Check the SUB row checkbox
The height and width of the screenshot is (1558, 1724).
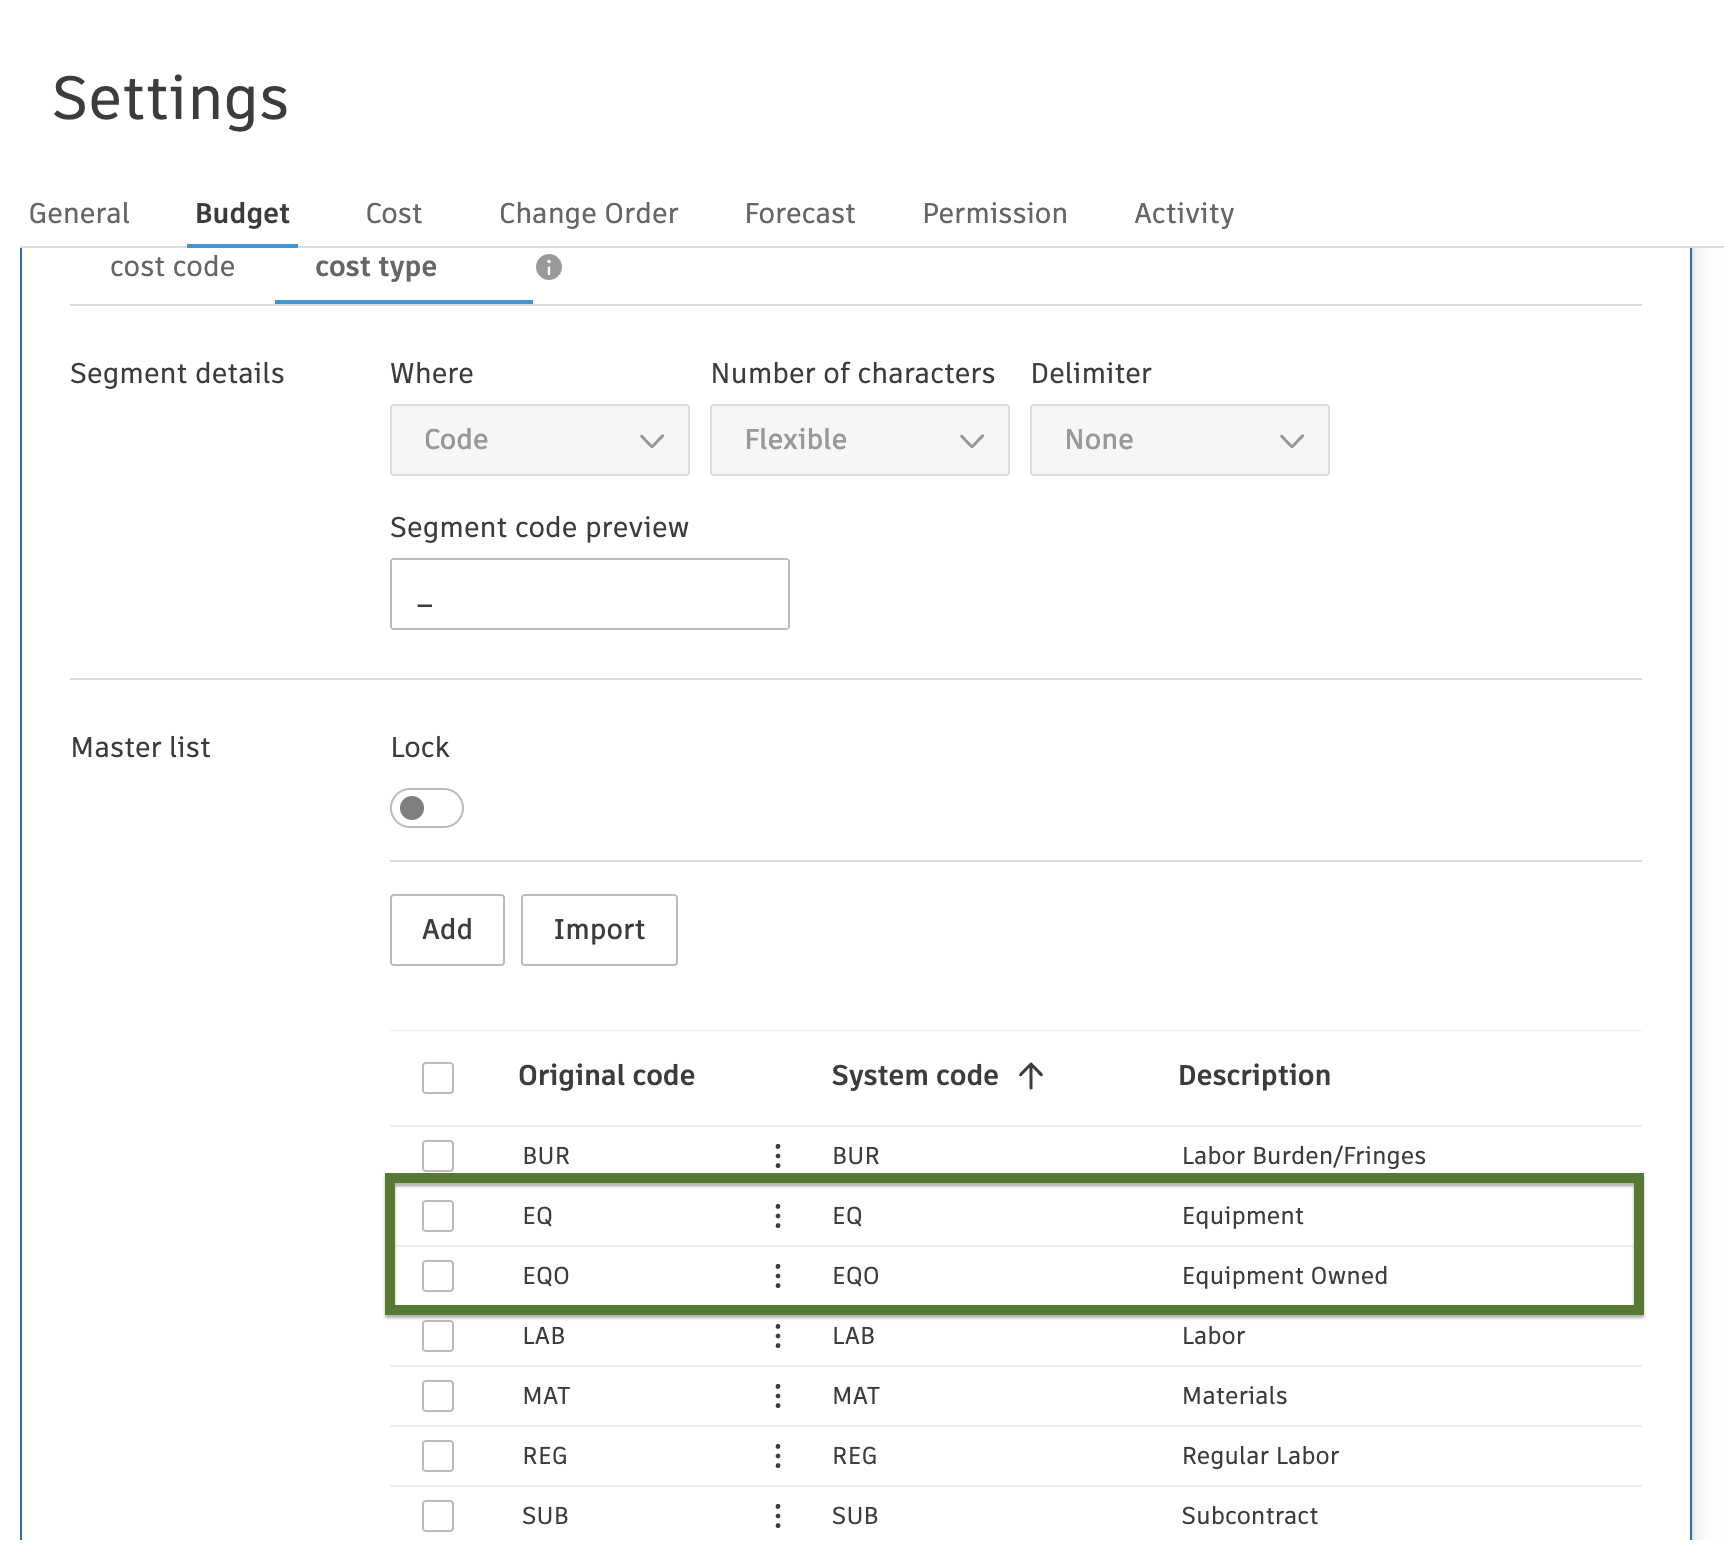(438, 1516)
